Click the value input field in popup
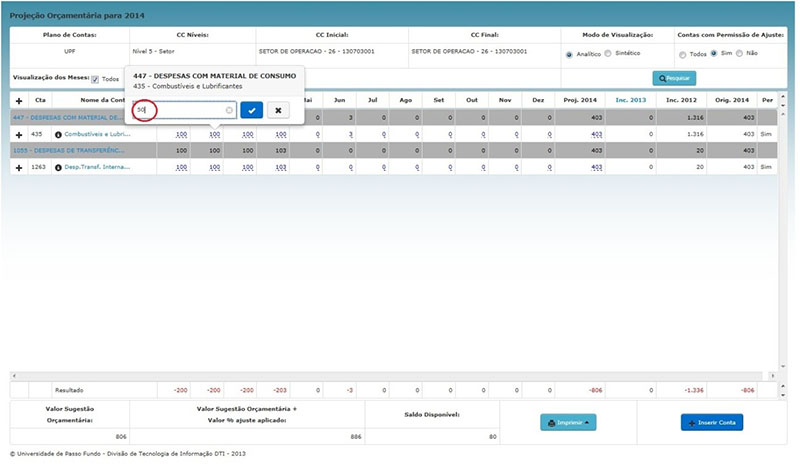The image size is (800, 467). coord(184,110)
